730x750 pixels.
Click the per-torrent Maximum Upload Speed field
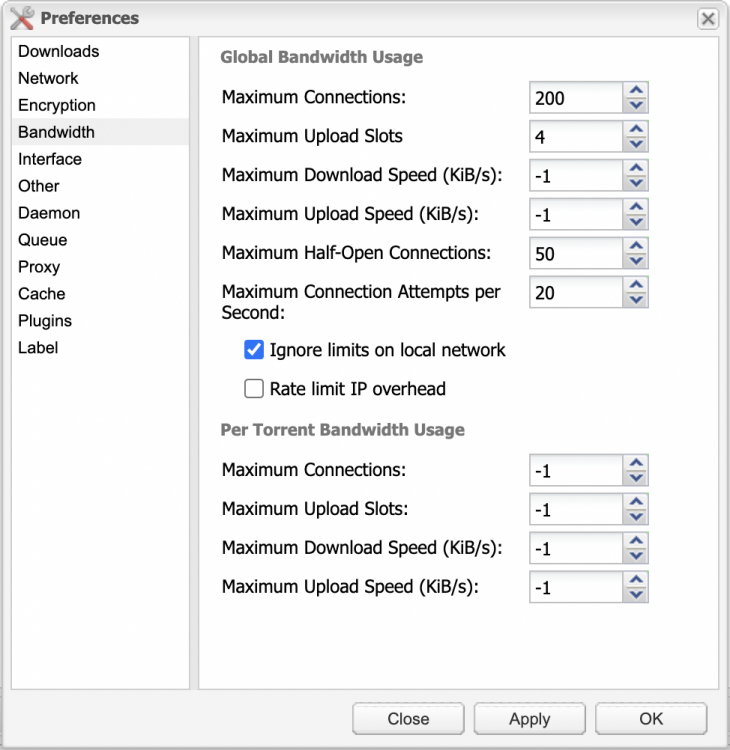pos(576,587)
